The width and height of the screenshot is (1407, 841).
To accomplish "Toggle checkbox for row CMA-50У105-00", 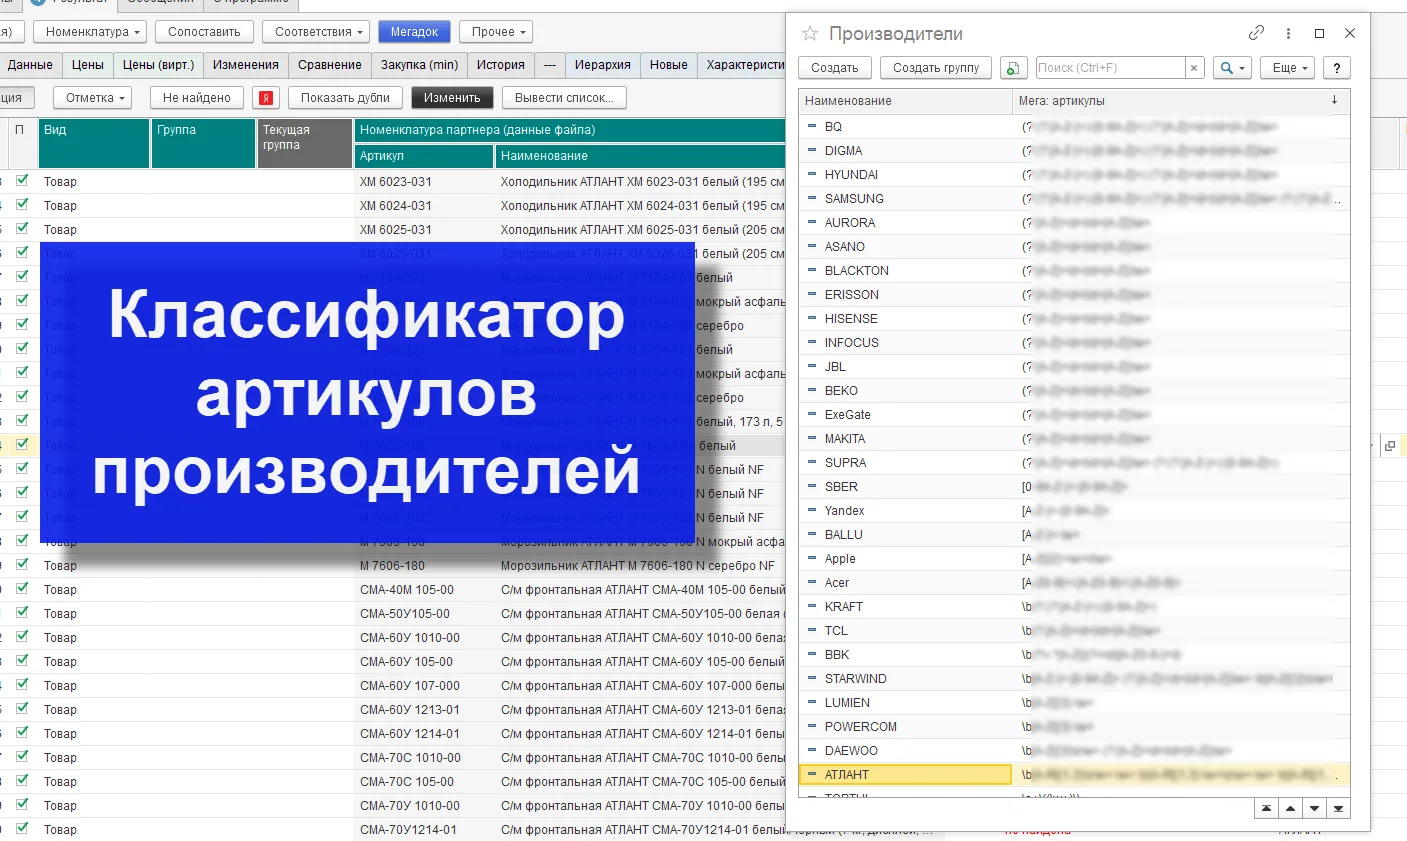I will (22, 613).
